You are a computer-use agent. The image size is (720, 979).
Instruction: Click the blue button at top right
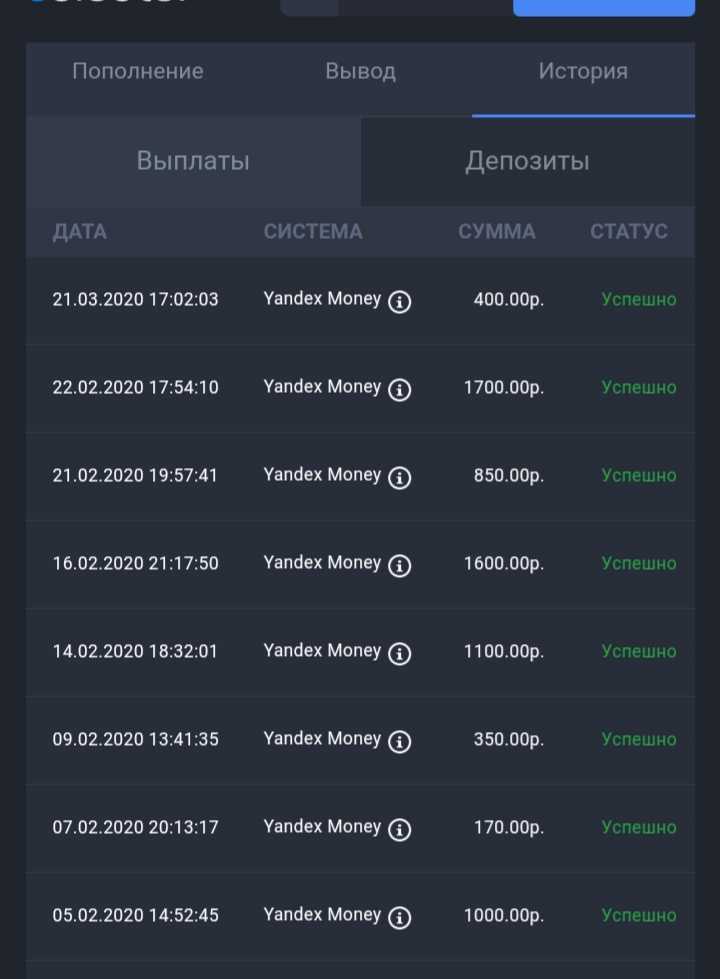click(603, 7)
